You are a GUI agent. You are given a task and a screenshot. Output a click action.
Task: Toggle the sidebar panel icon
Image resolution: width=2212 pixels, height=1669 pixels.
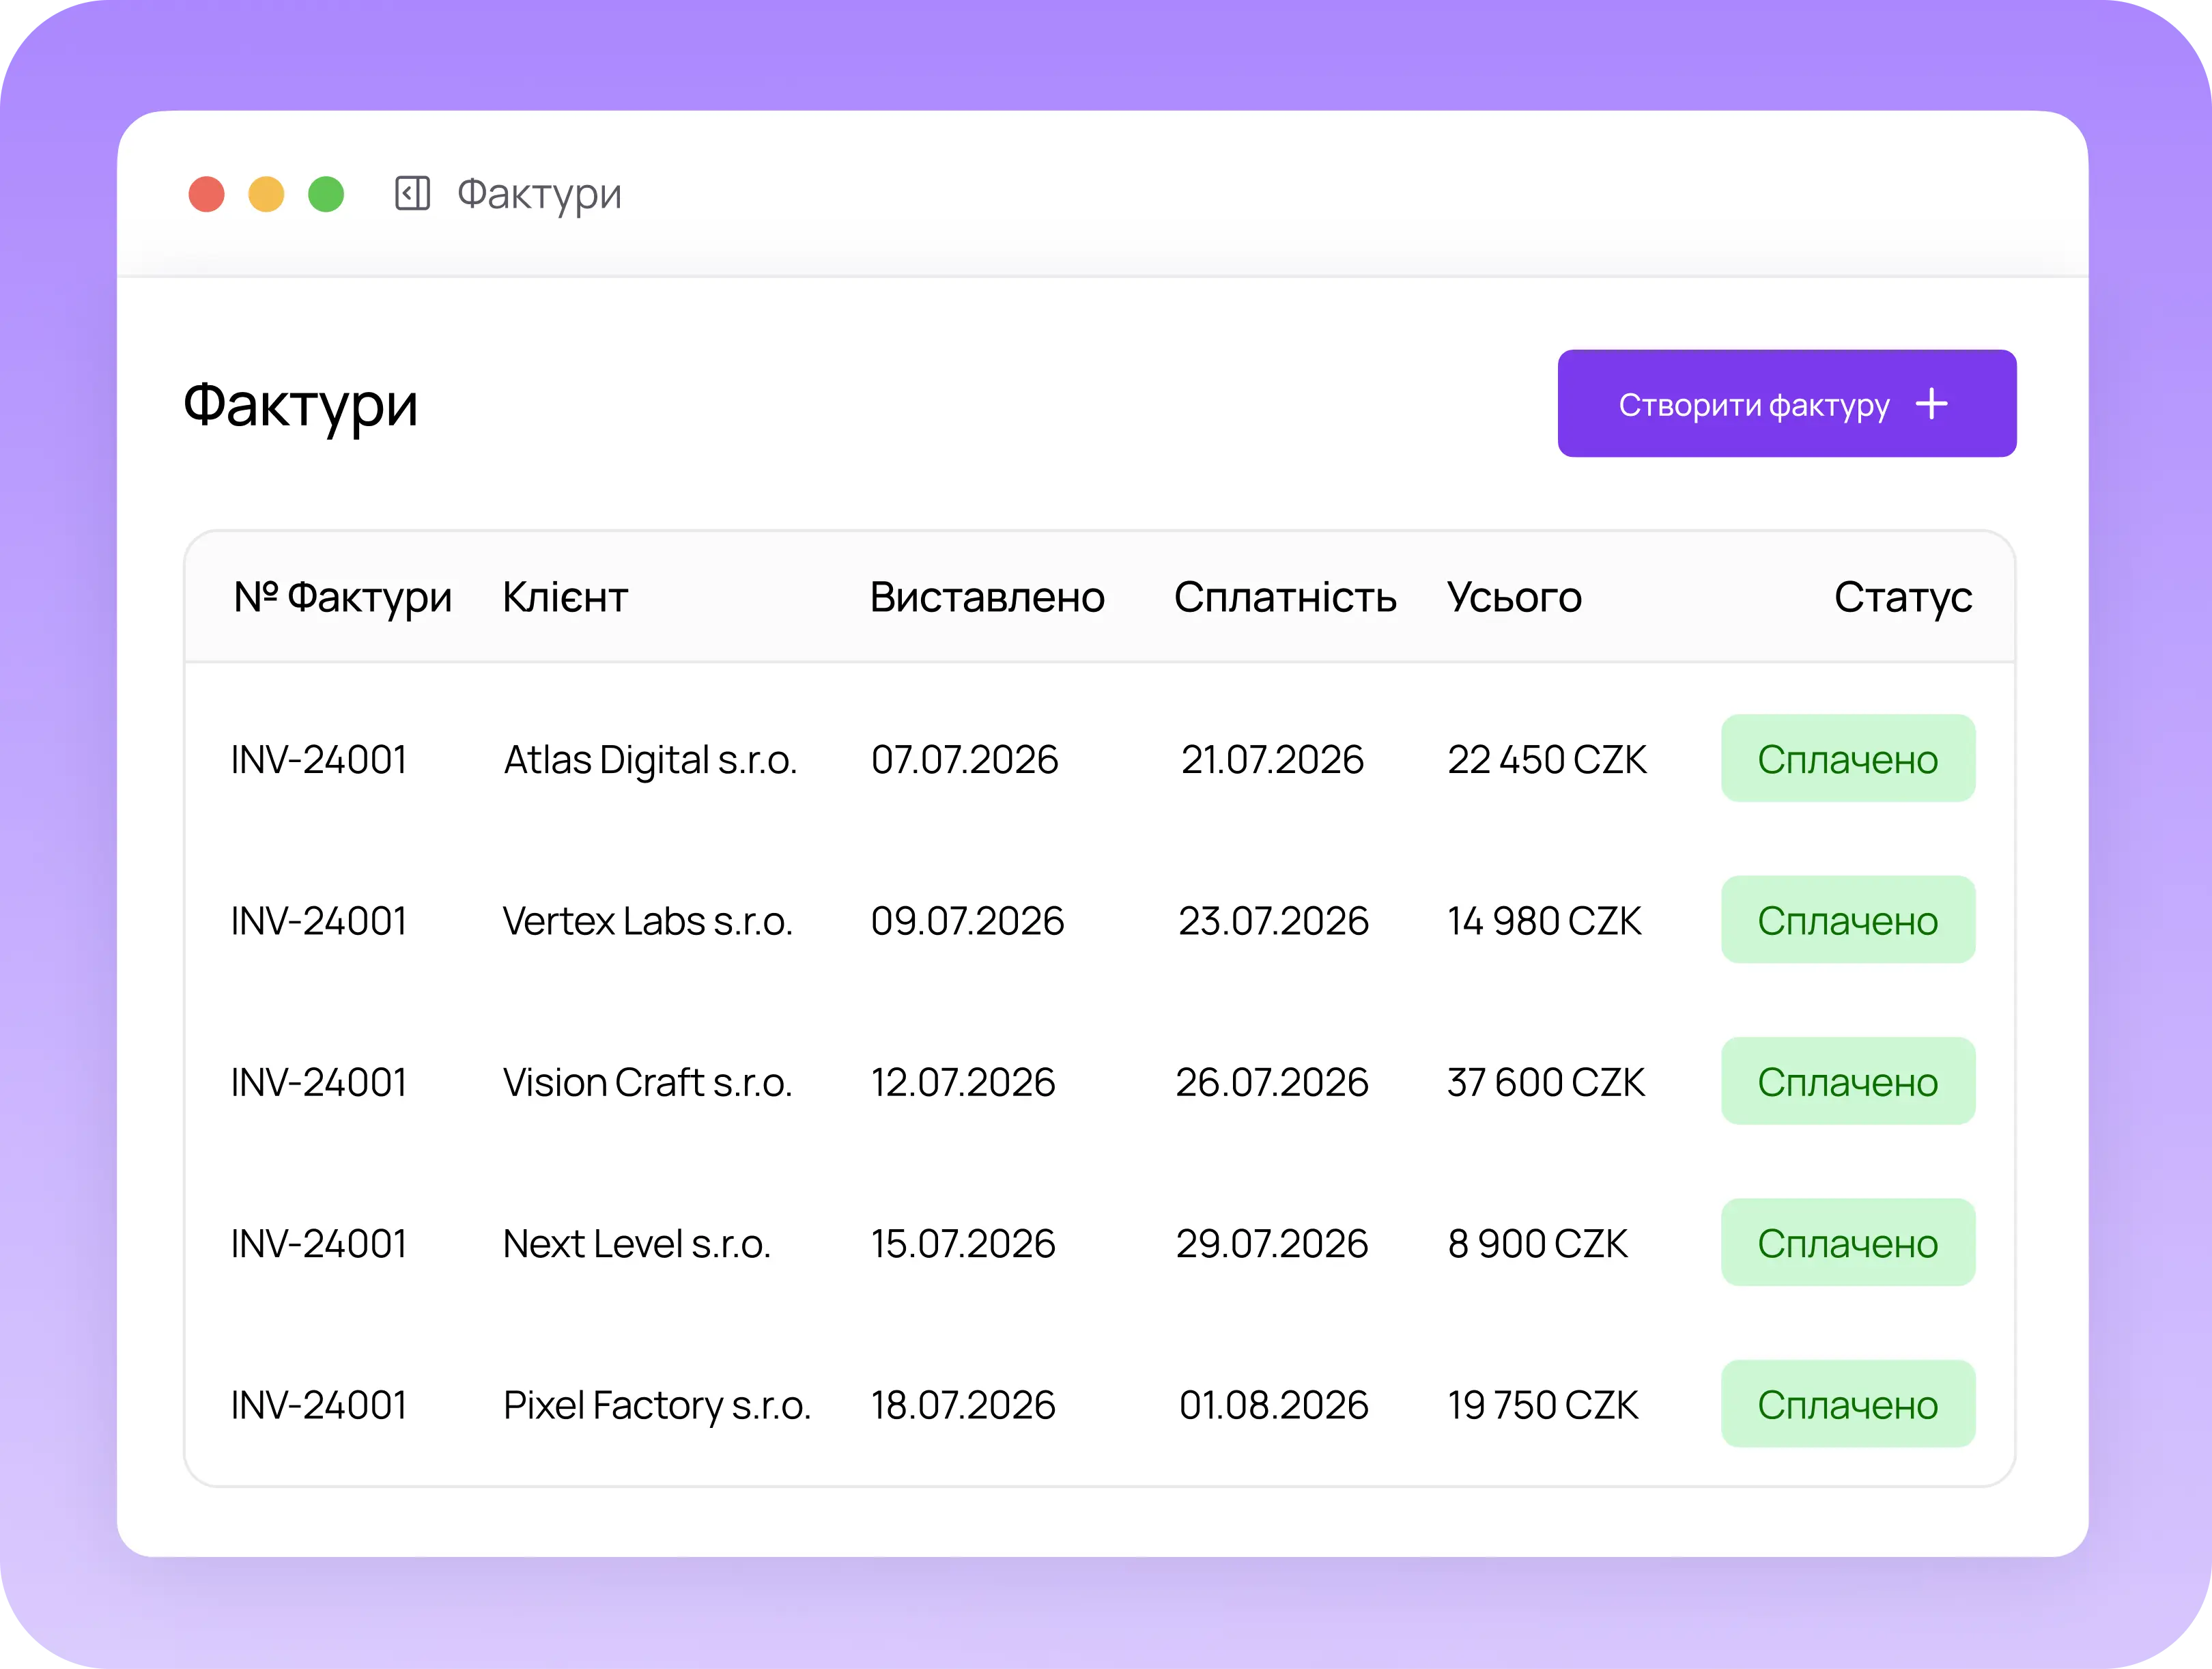point(412,193)
